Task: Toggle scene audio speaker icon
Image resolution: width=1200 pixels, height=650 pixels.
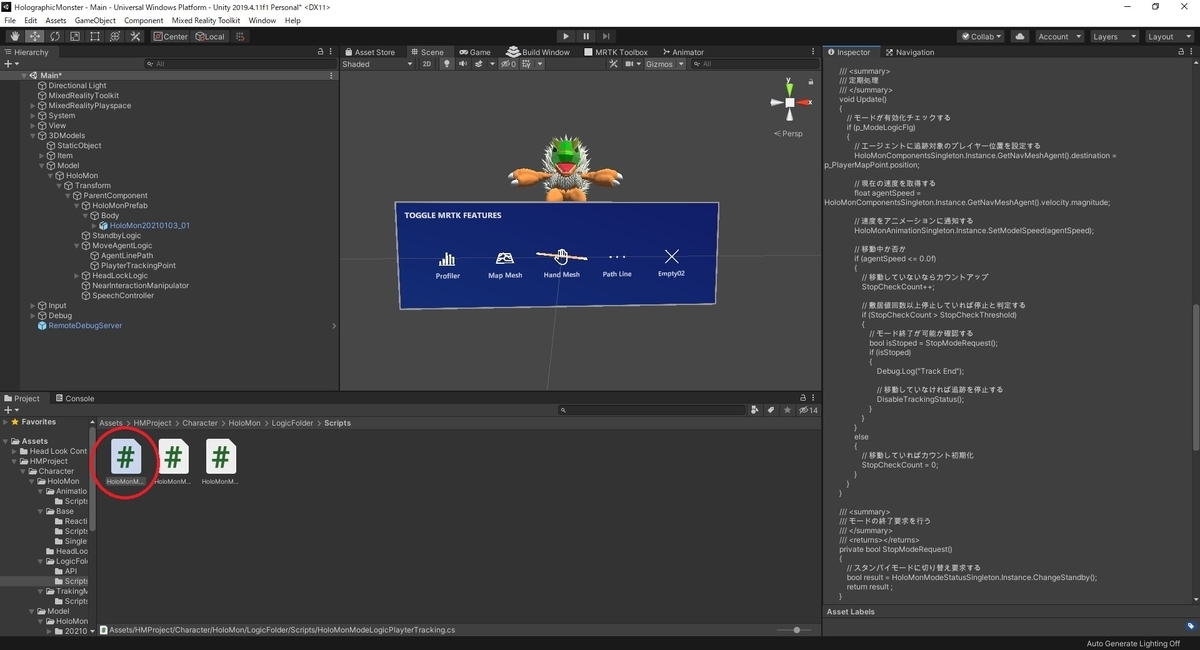Action: coord(463,64)
